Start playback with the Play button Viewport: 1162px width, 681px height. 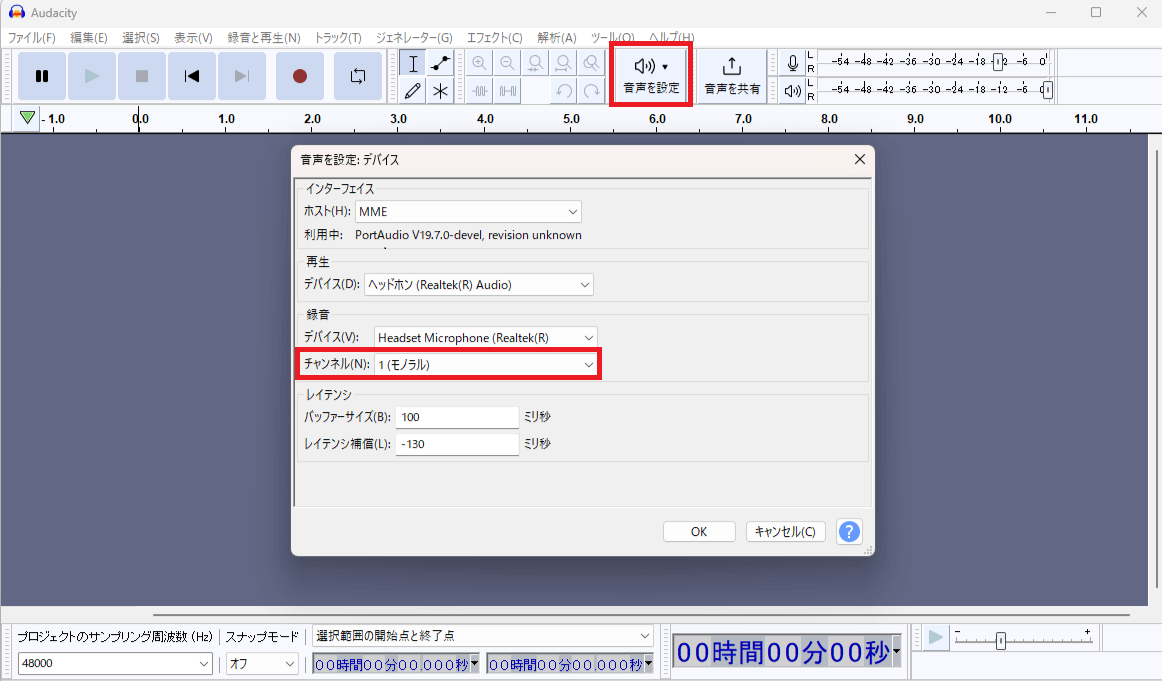pyautogui.click(x=92, y=76)
